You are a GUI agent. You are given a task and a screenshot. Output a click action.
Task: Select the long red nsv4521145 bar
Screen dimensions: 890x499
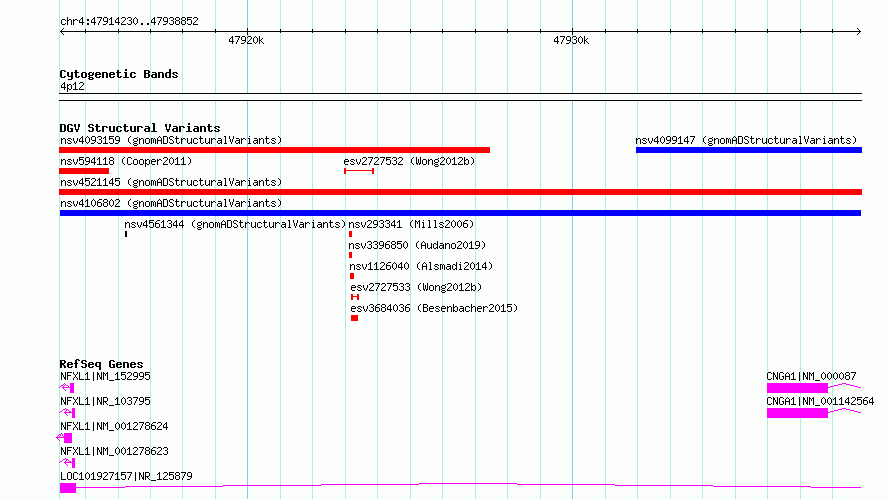click(460, 192)
